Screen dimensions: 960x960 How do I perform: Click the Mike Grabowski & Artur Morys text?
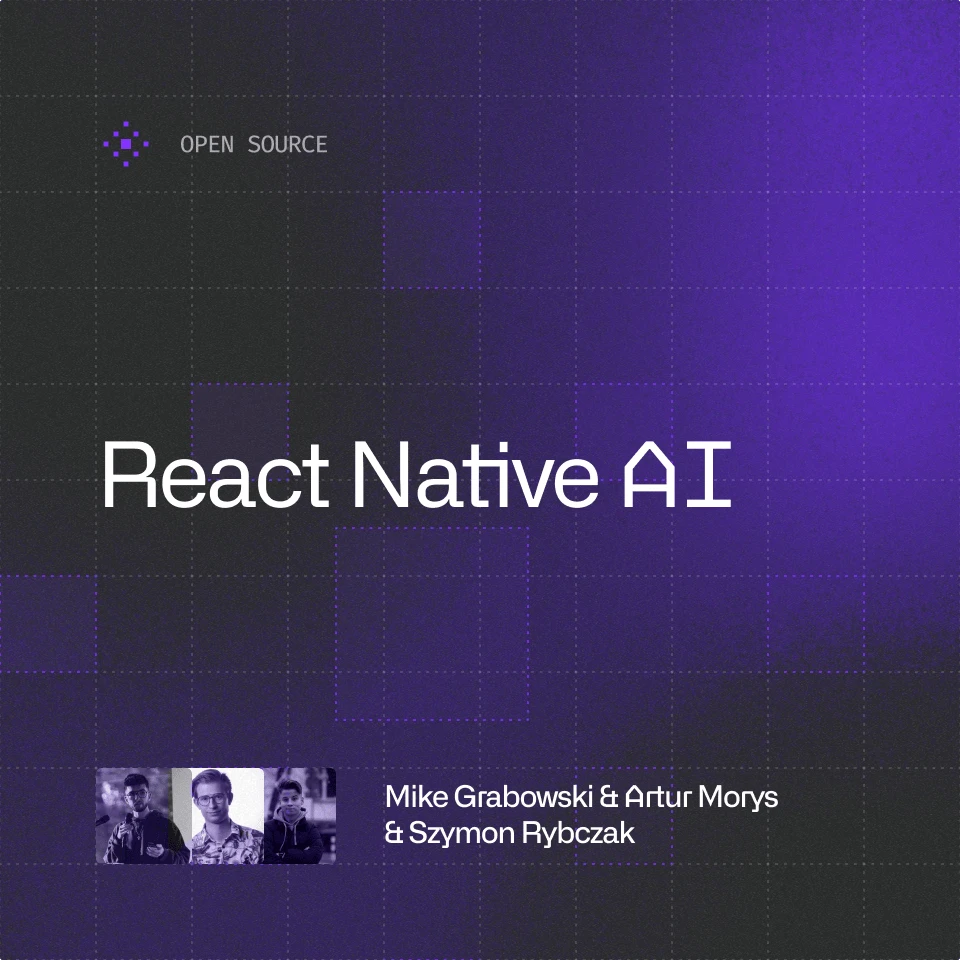click(x=582, y=797)
